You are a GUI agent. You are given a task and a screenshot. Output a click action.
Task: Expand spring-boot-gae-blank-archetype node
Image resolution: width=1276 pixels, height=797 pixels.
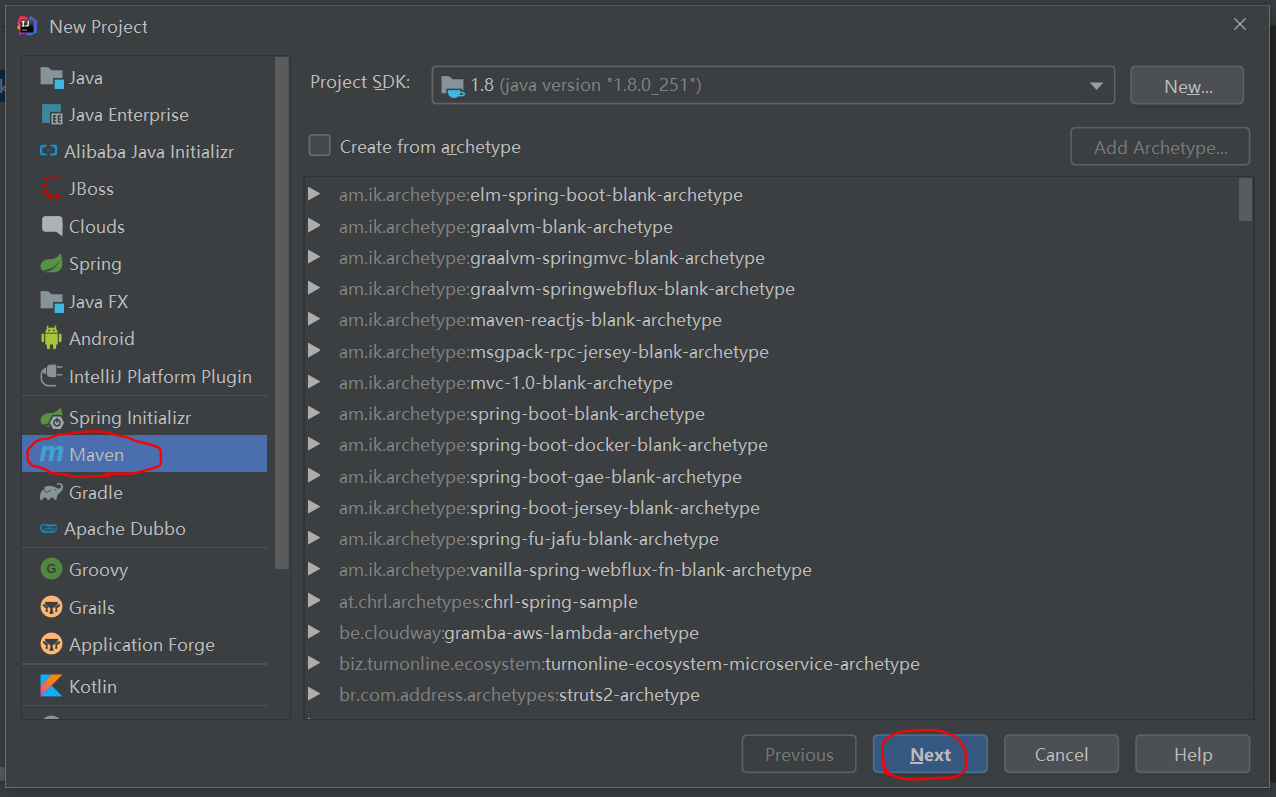click(314, 476)
